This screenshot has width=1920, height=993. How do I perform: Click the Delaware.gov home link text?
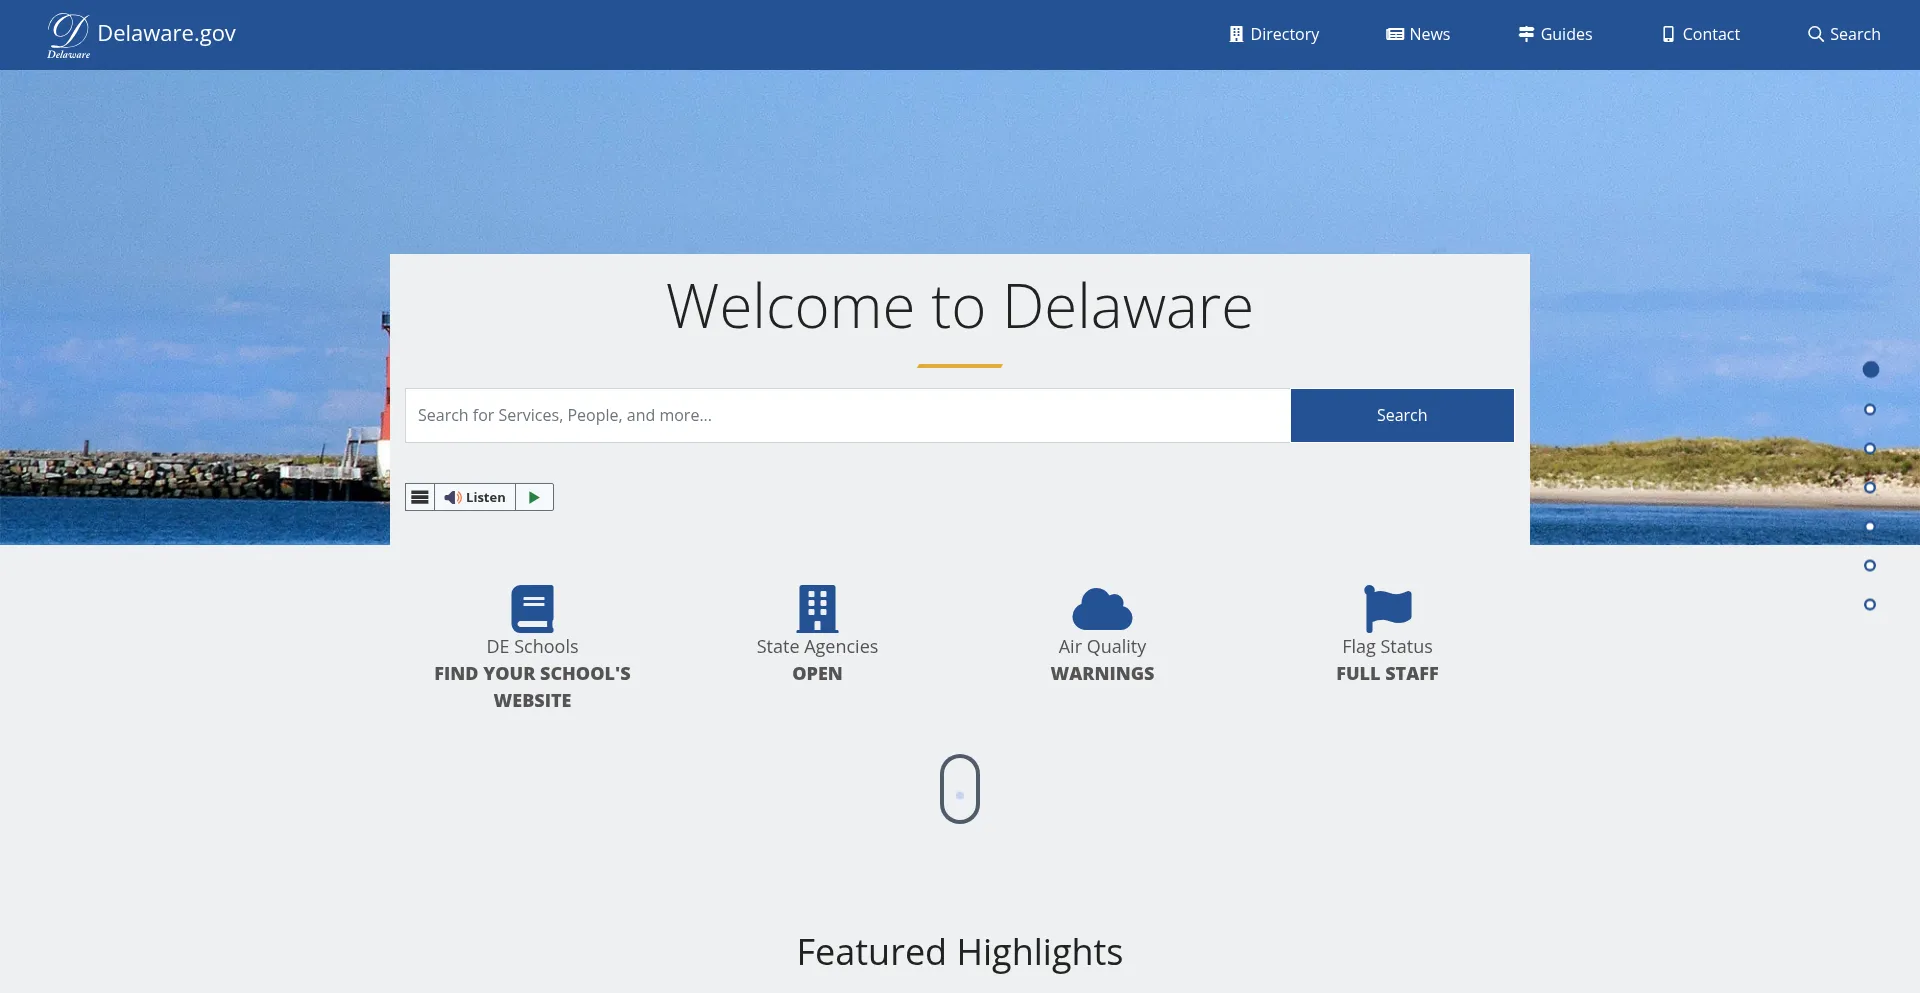[167, 33]
